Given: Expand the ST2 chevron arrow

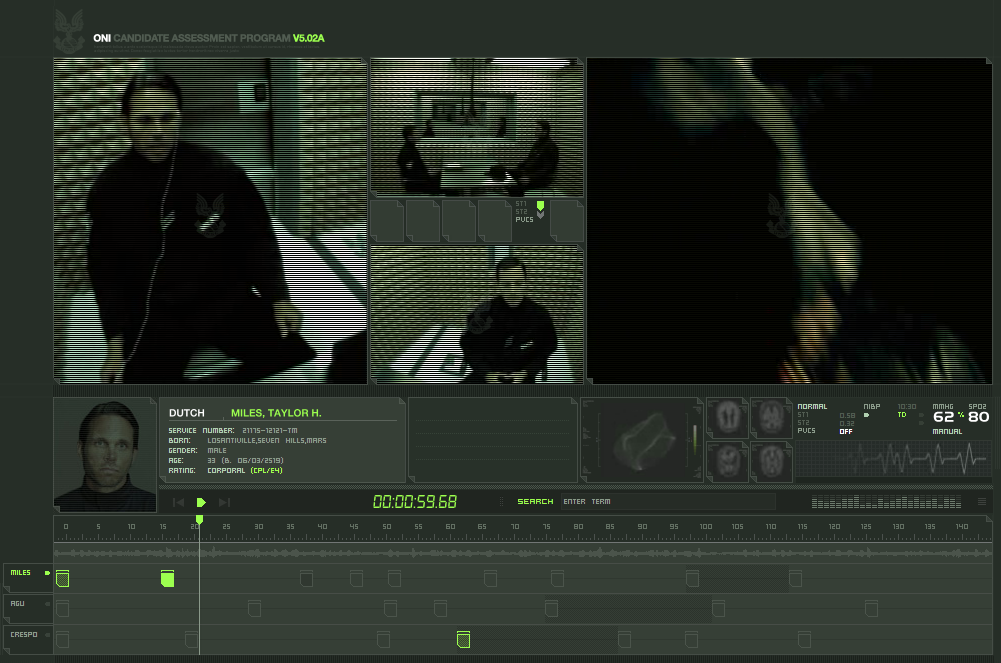Looking at the screenshot, I should coord(540,214).
